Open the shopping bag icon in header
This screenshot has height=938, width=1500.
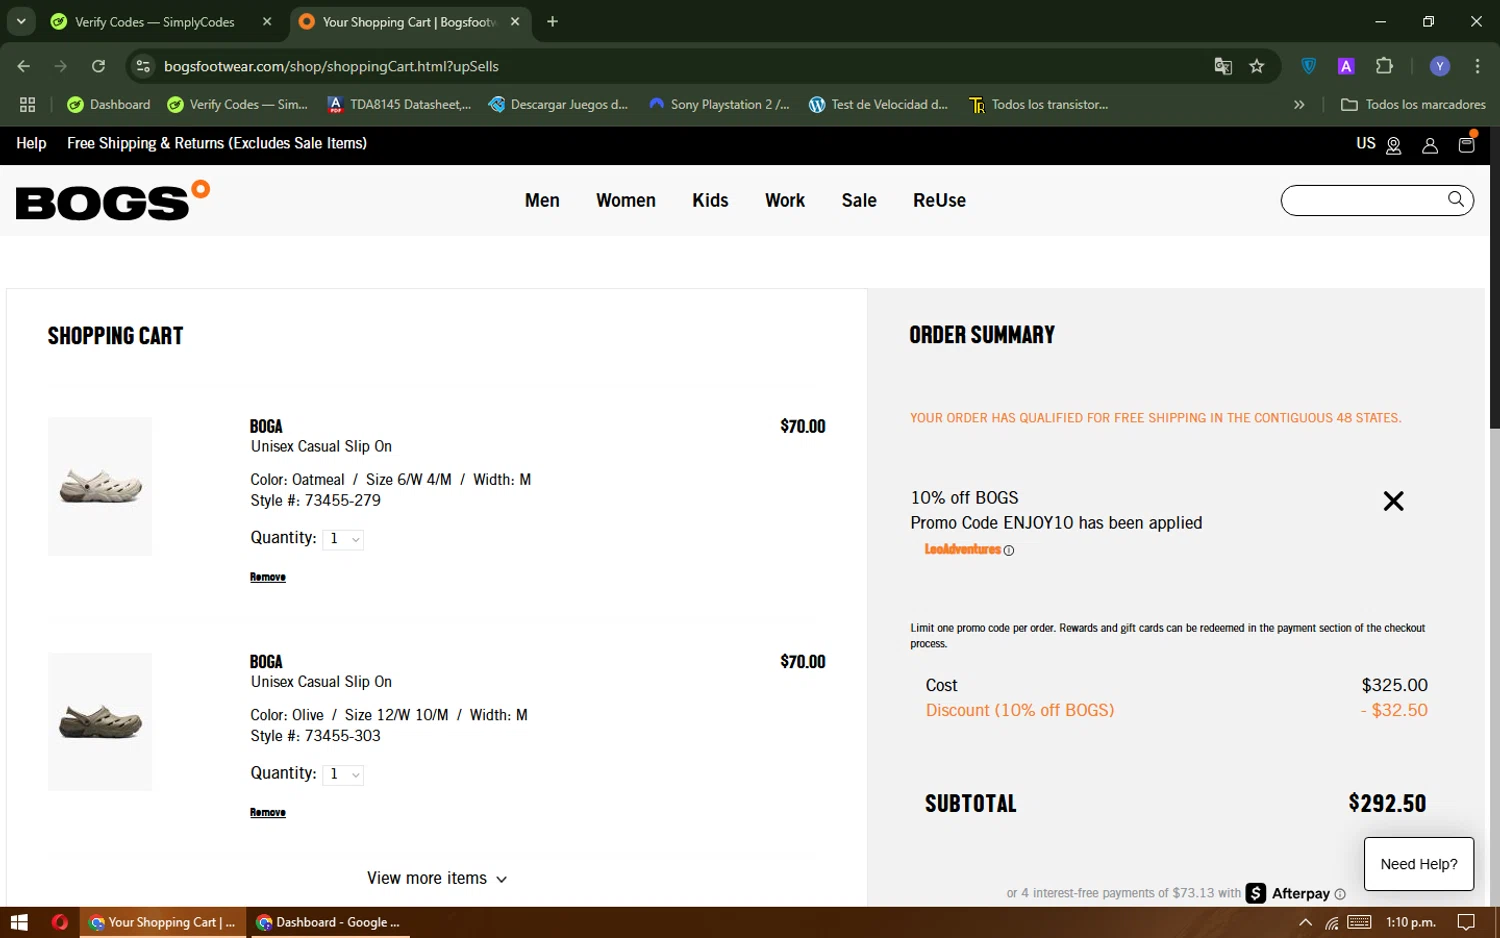[1467, 144]
